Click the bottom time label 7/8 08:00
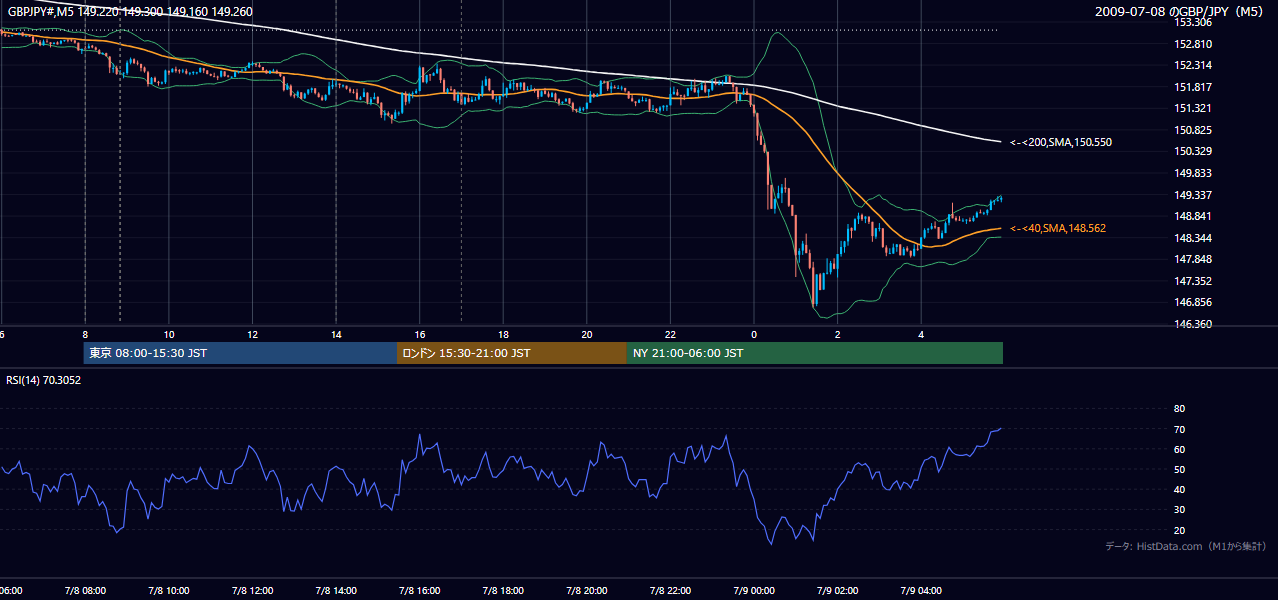This screenshot has width=1278, height=600. click(85, 591)
